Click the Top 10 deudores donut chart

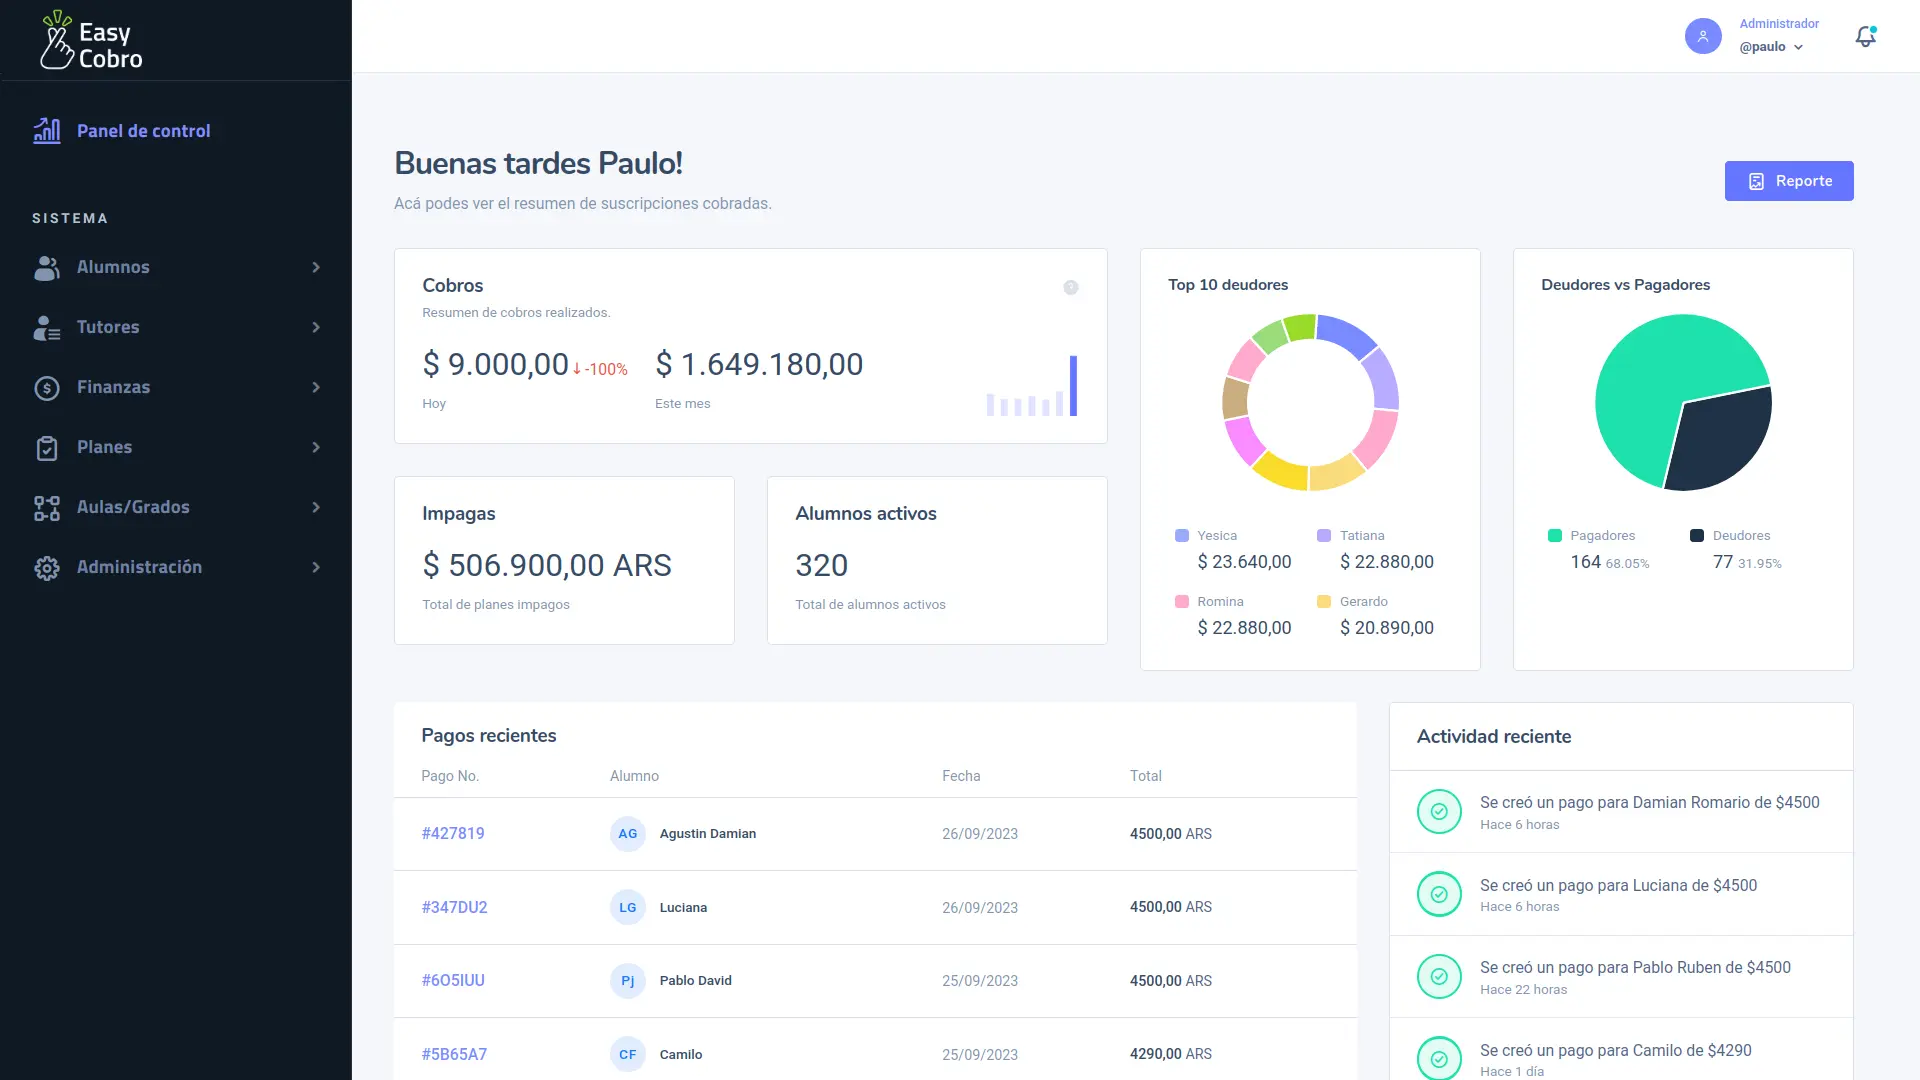(1310, 403)
